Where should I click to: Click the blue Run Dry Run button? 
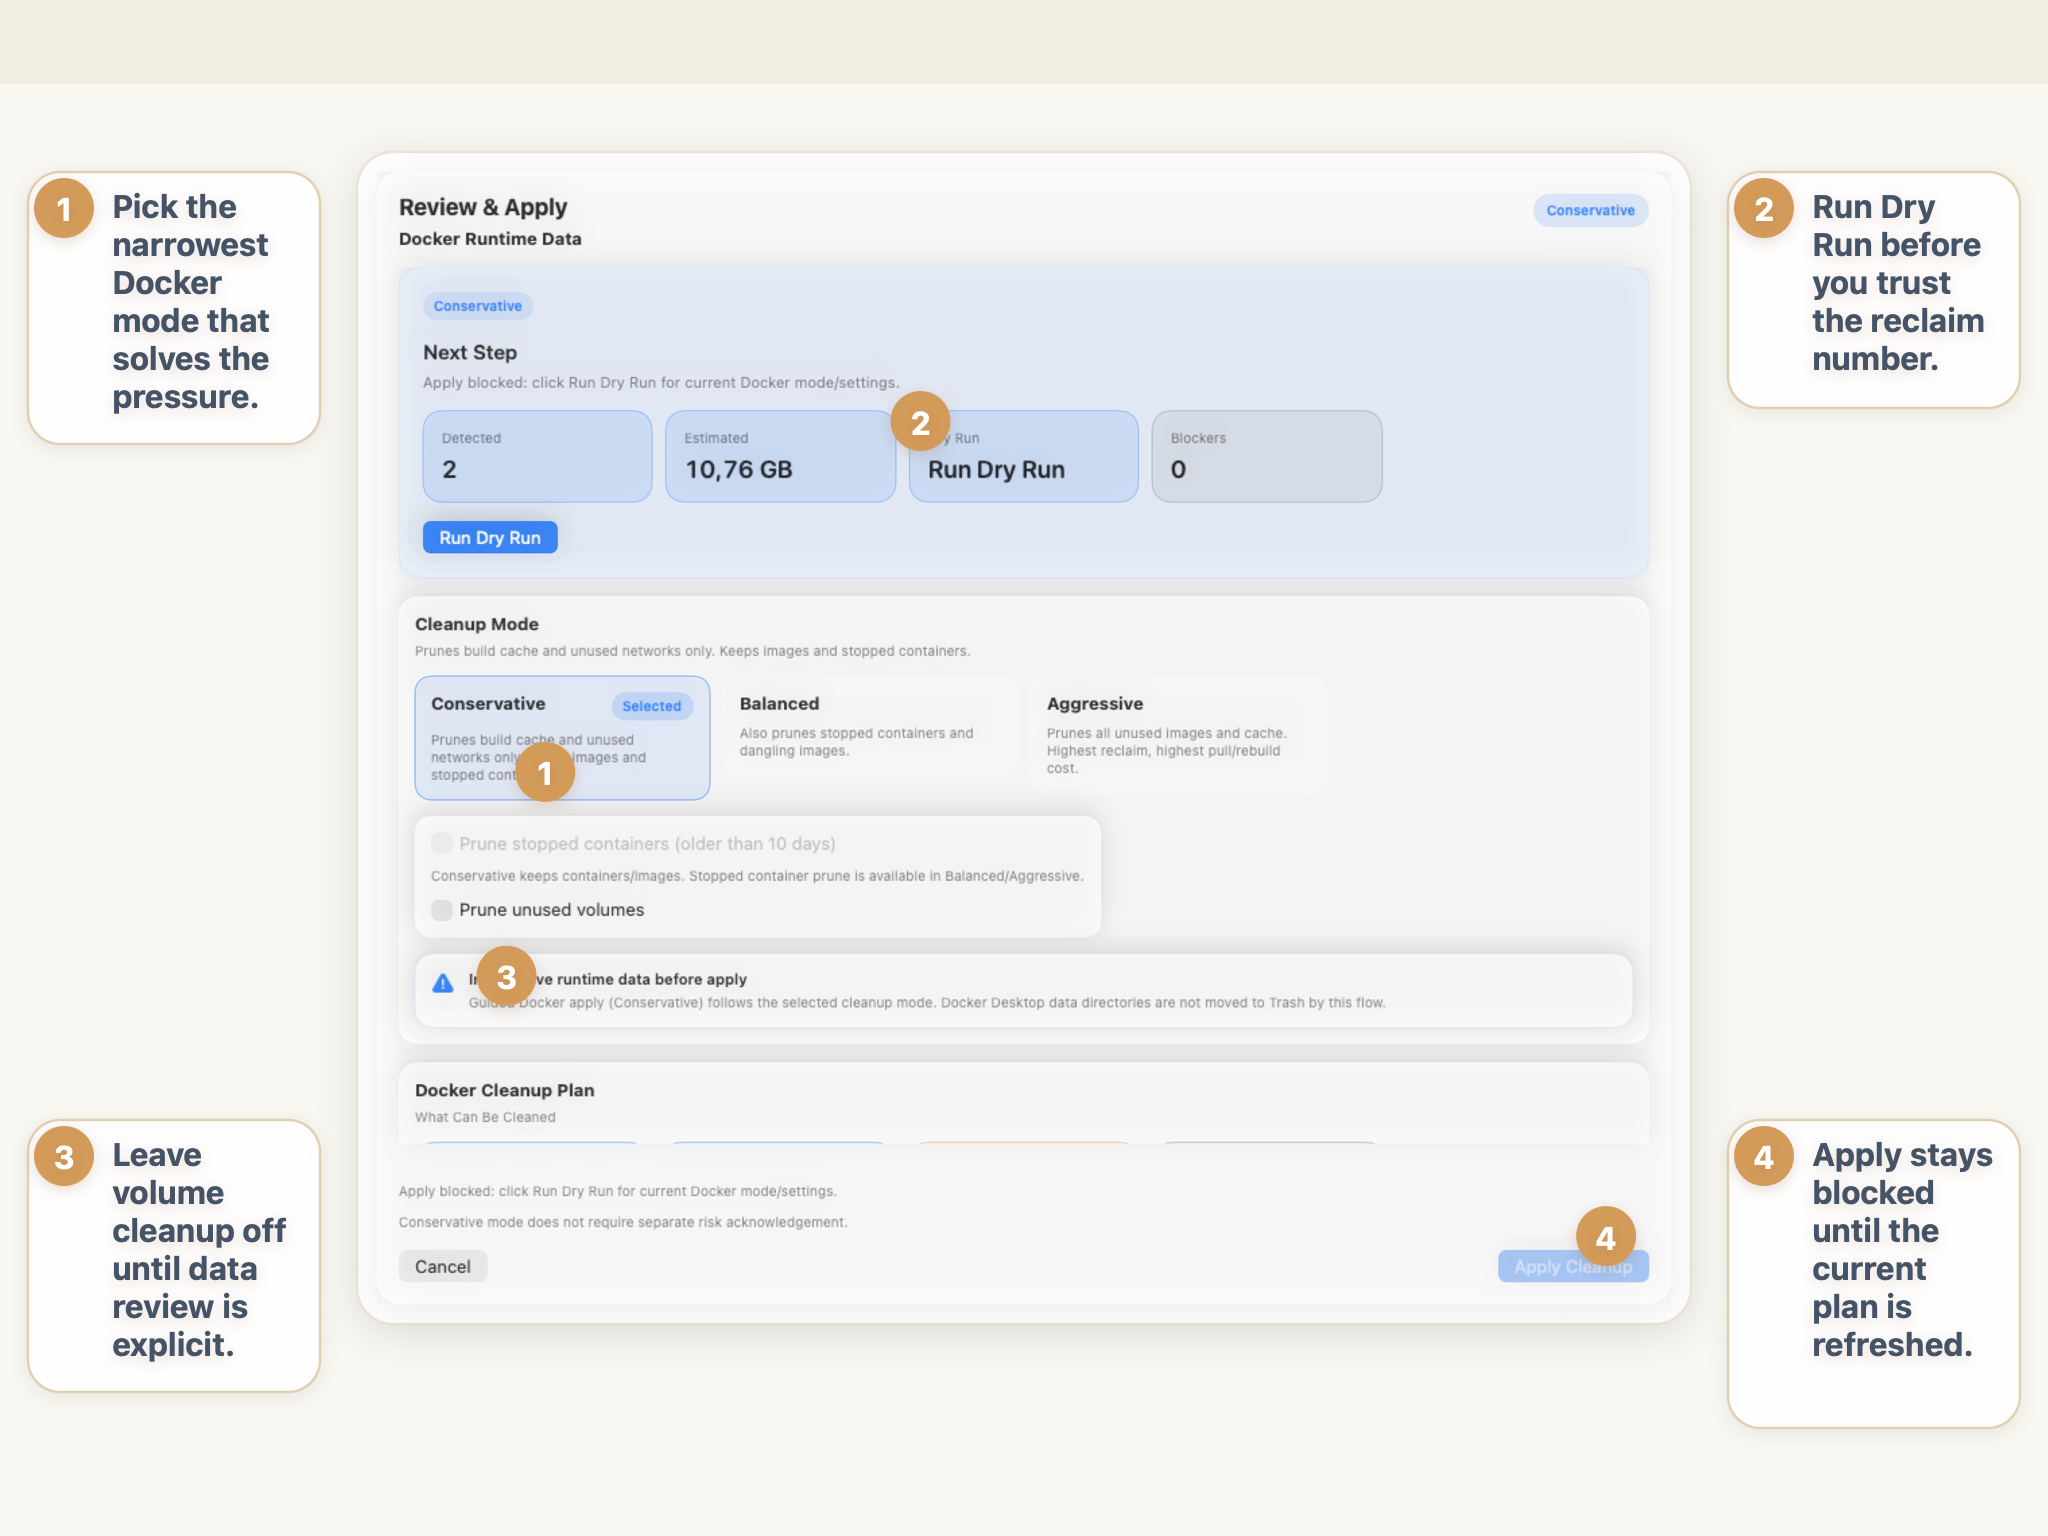pos(489,537)
